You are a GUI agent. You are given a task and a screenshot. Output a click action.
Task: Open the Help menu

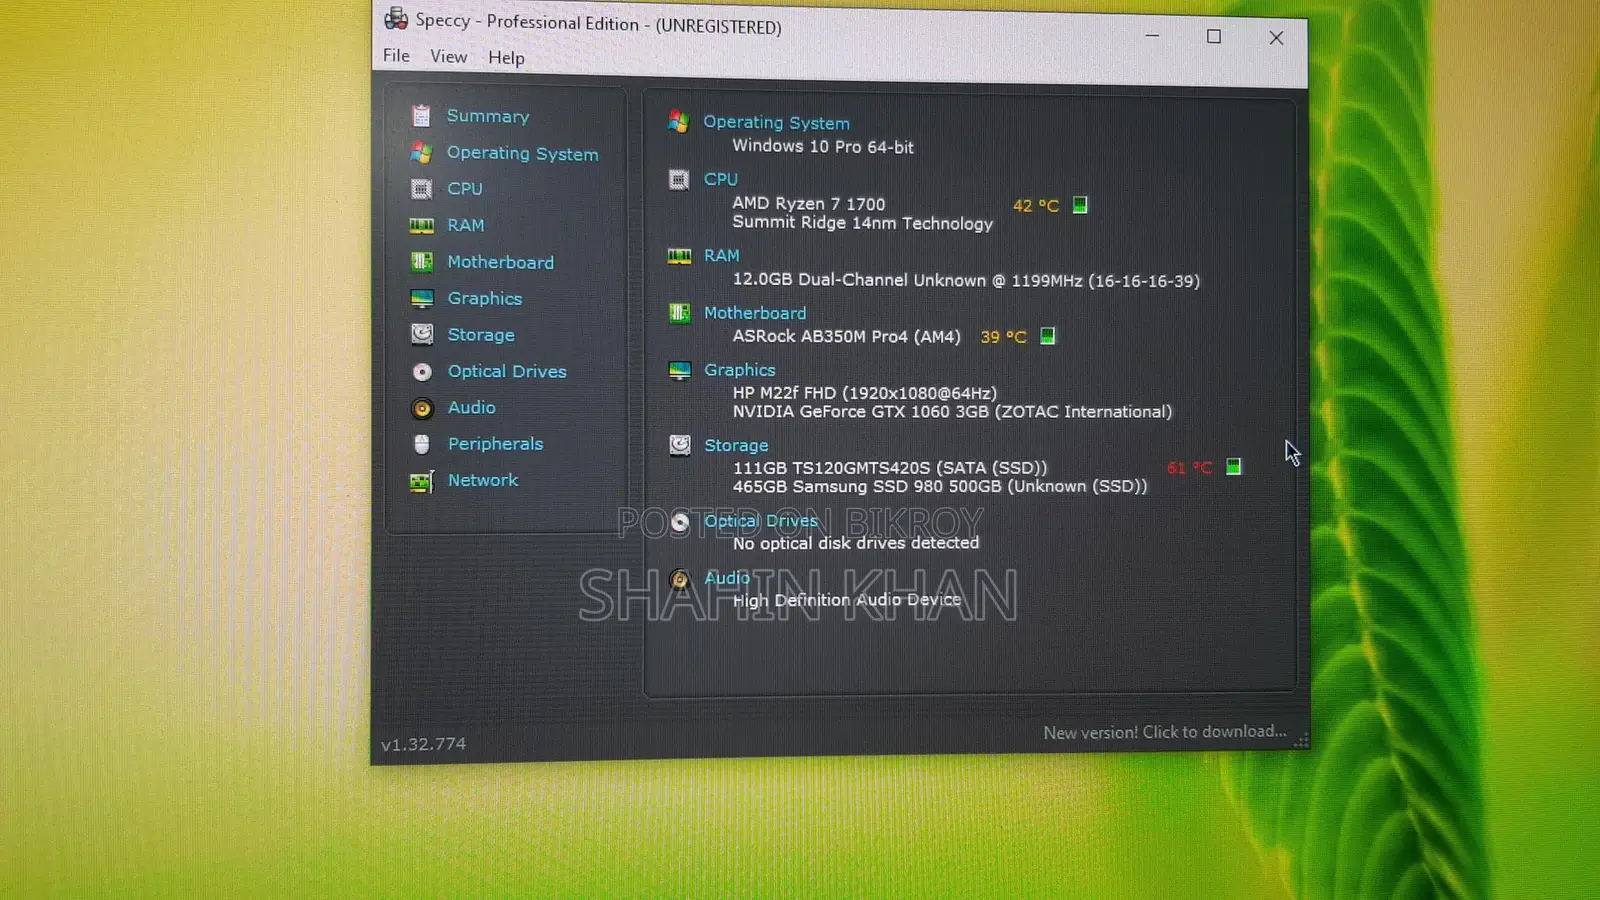pyautogui.click(x=506, y=58)
